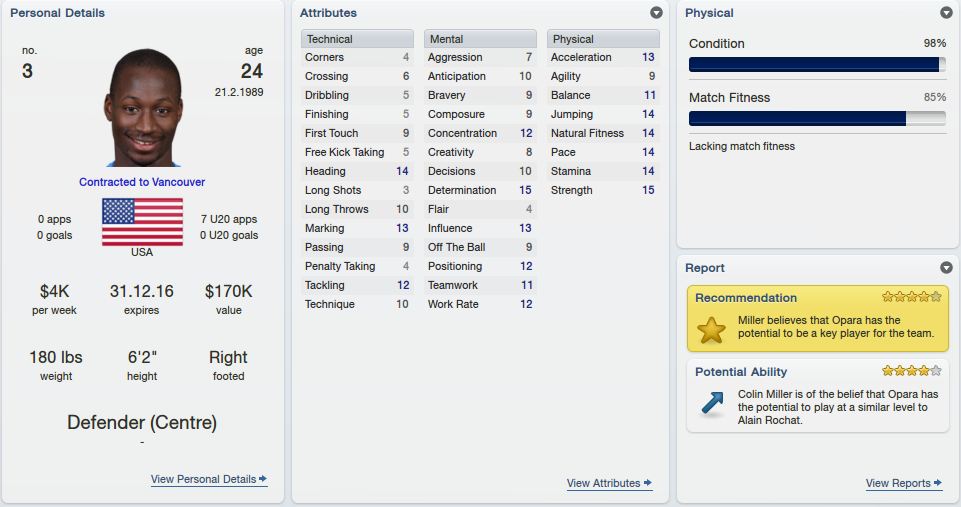Click the arrow beside View Personal Details
961x507 pixels.
[263, 479]
